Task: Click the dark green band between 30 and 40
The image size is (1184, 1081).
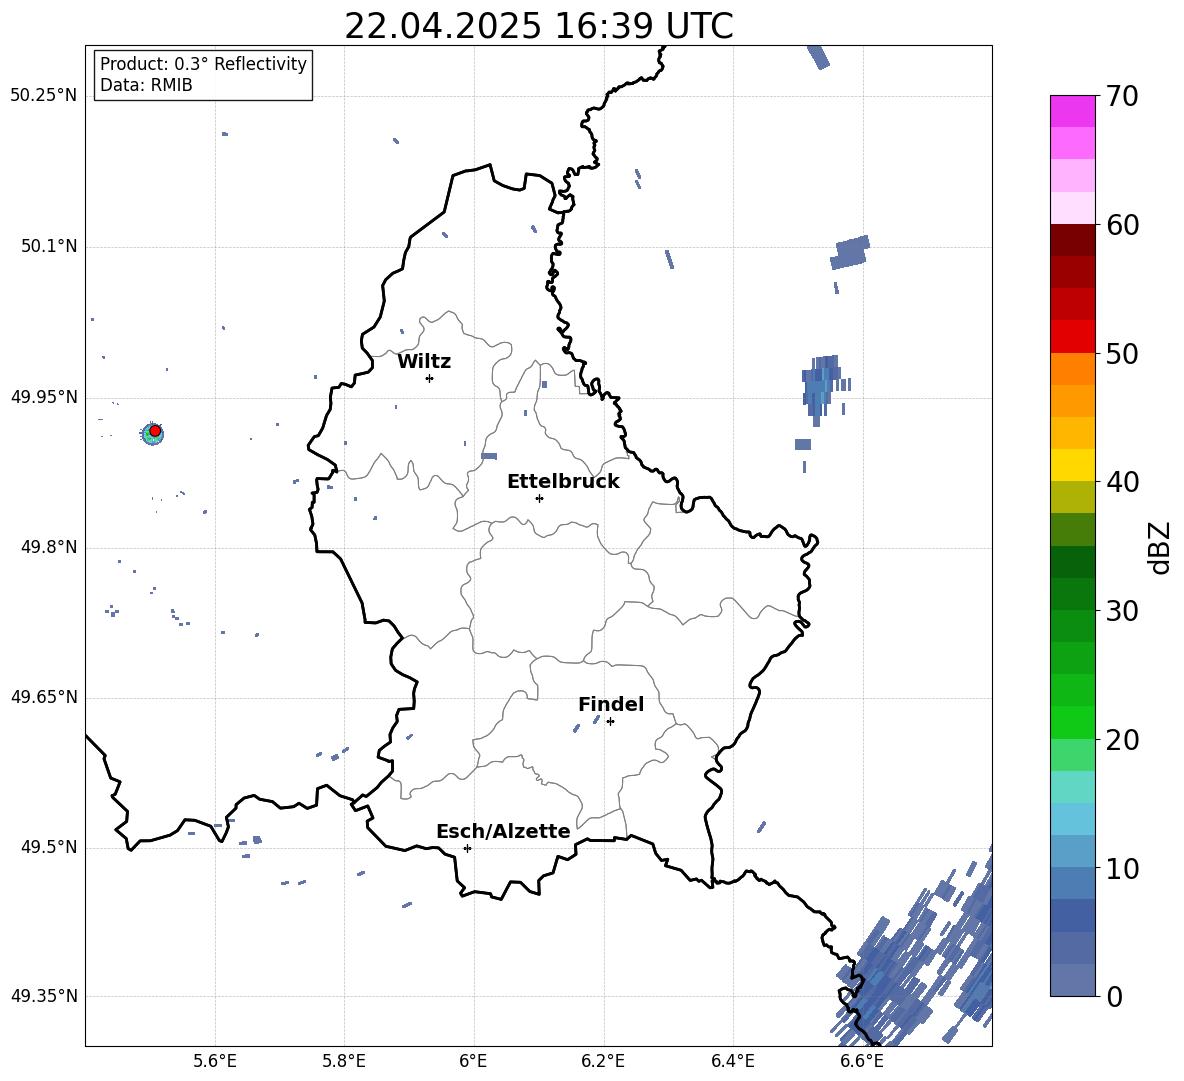Action: (x=1072, y=562)
